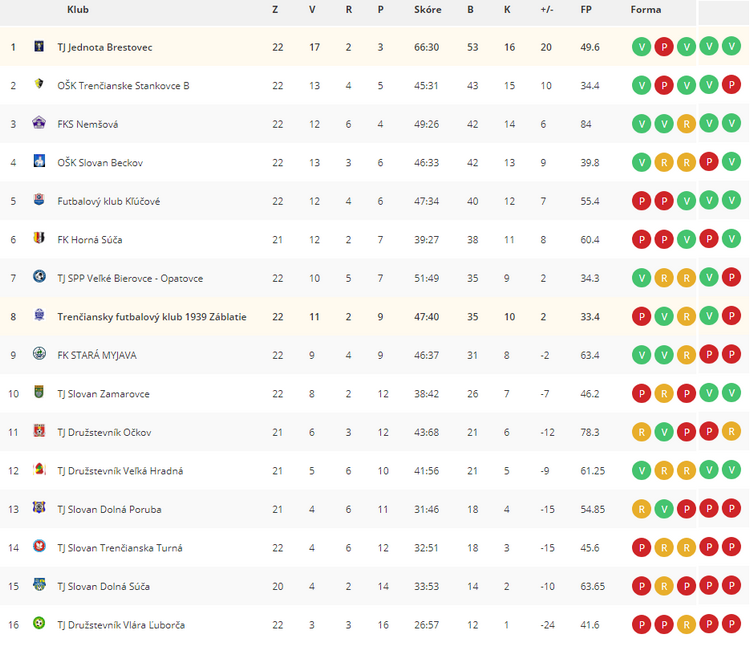Click the FKS Nemšová club crest icon
The width and height of the screenshot is (750, 647).
tap(39, 123)
